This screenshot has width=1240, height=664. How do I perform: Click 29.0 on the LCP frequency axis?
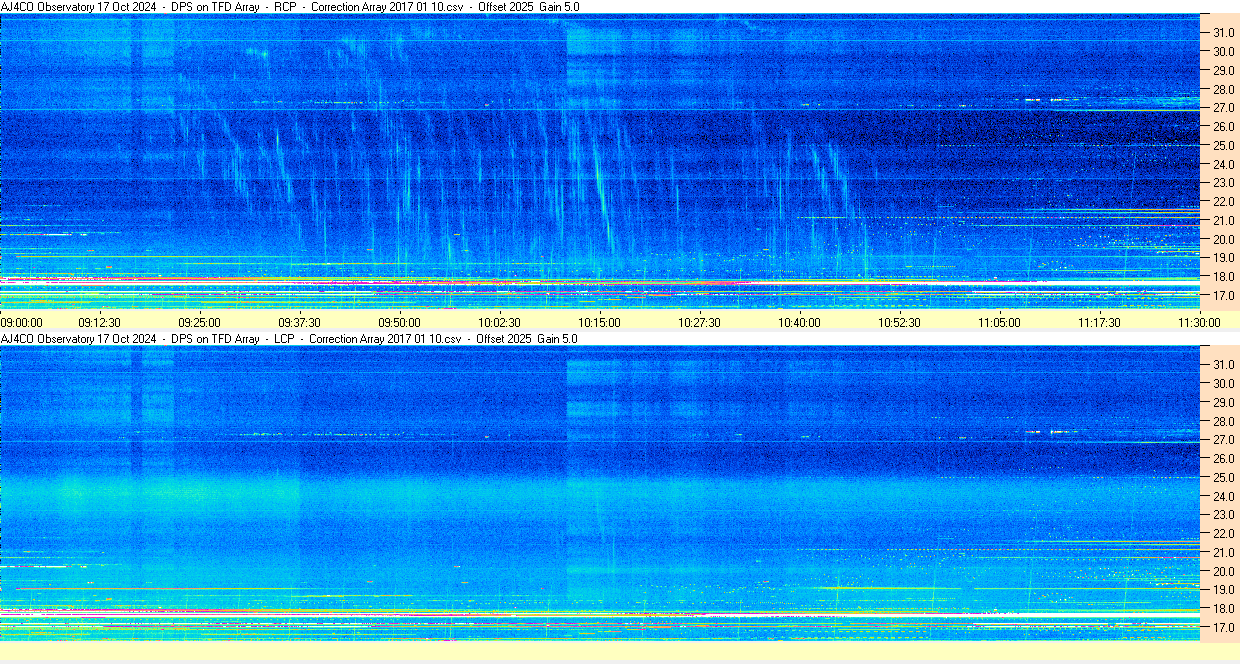tap(1224, 402)
